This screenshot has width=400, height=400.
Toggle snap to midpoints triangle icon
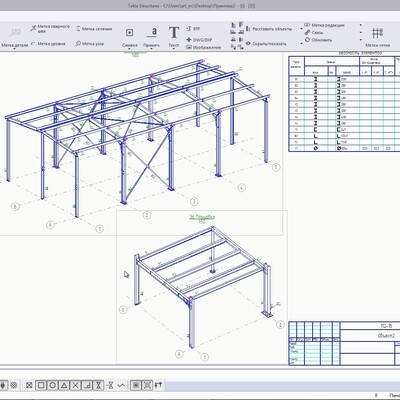pyautogui.click(x=64, y=385)
